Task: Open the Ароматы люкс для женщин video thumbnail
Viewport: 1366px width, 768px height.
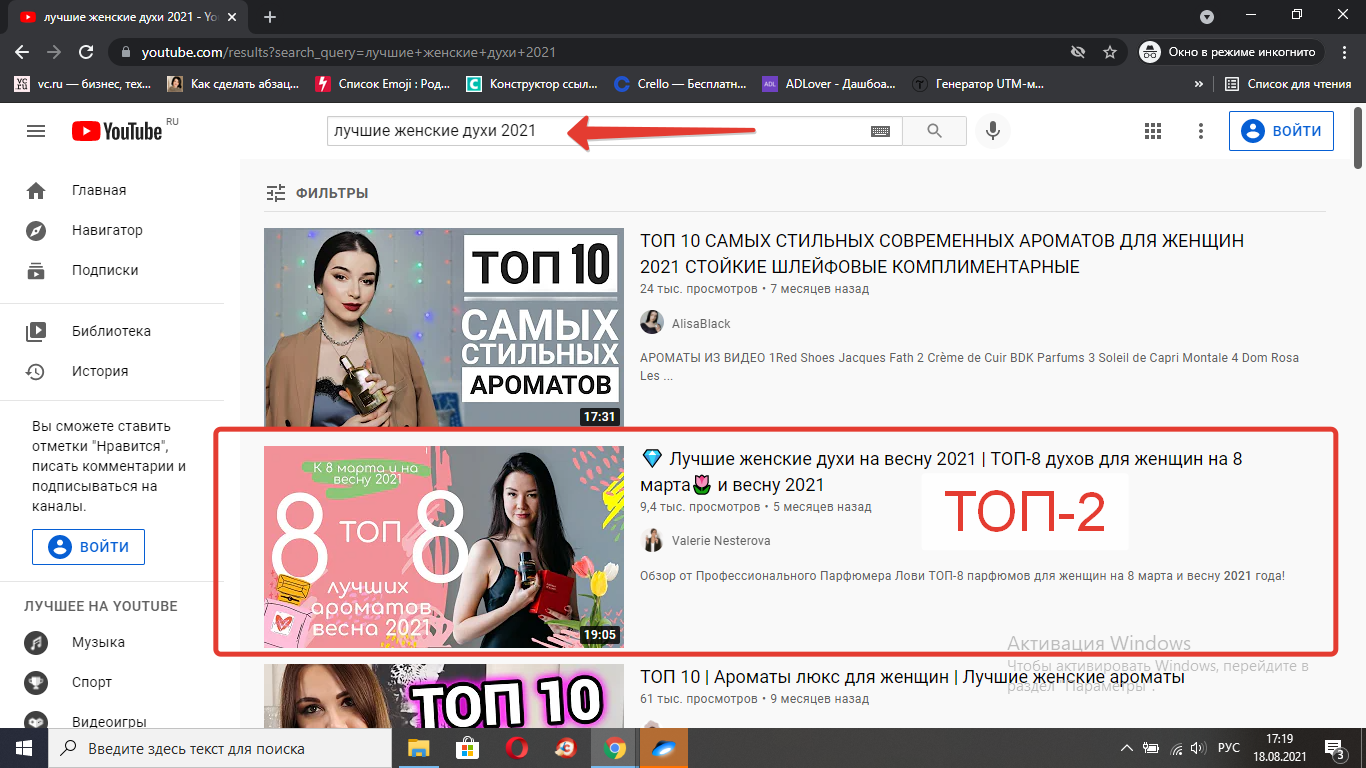Action: point(444,696)
